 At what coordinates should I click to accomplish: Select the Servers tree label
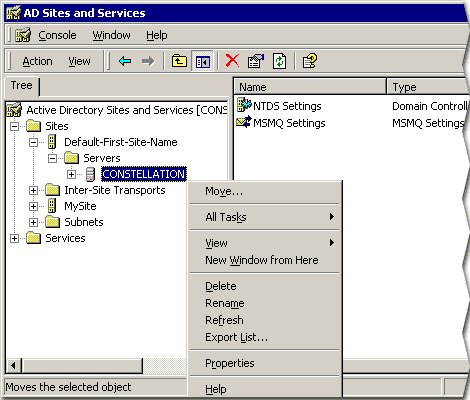click(x=102, y=158)
